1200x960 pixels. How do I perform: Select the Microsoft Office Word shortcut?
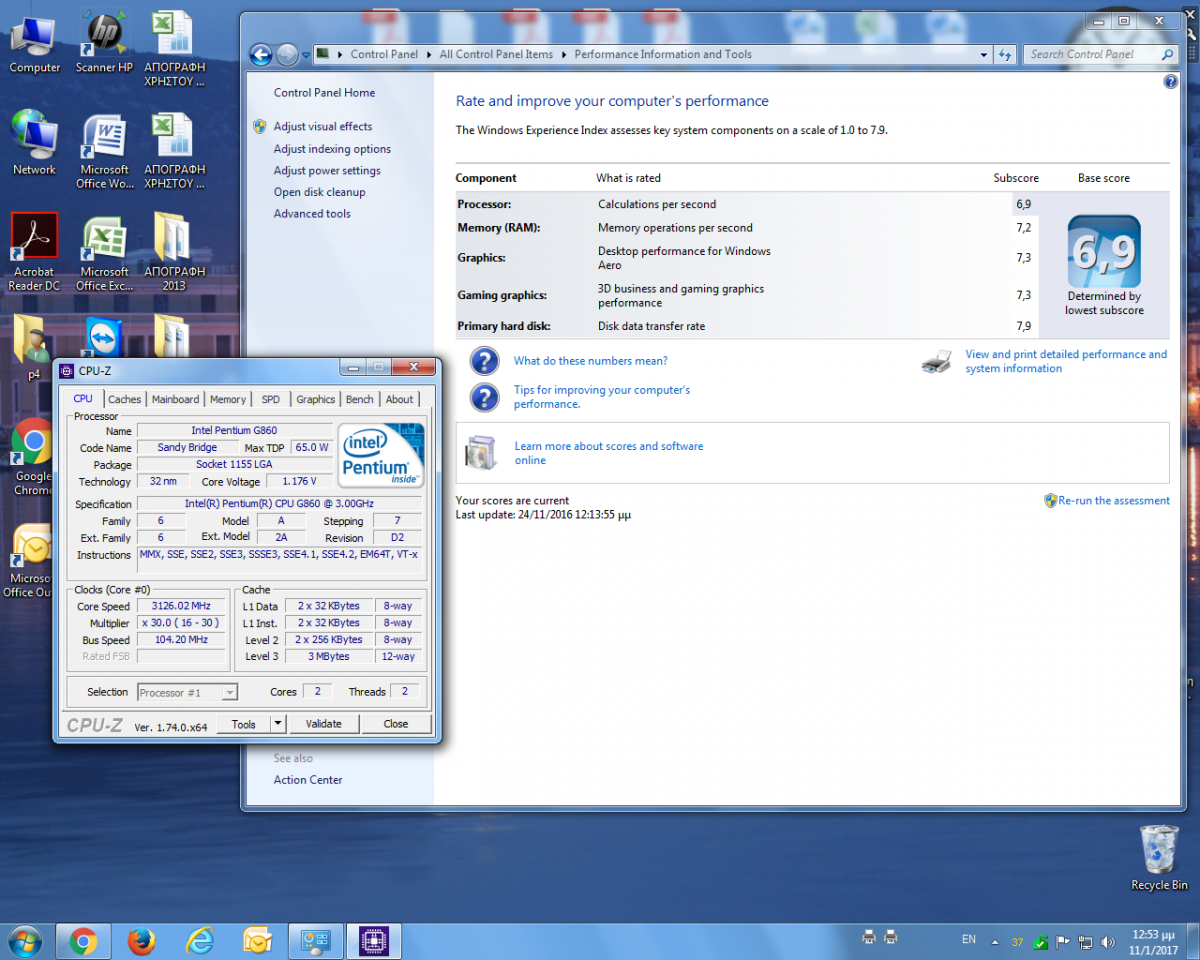click(x=104, y=151)
